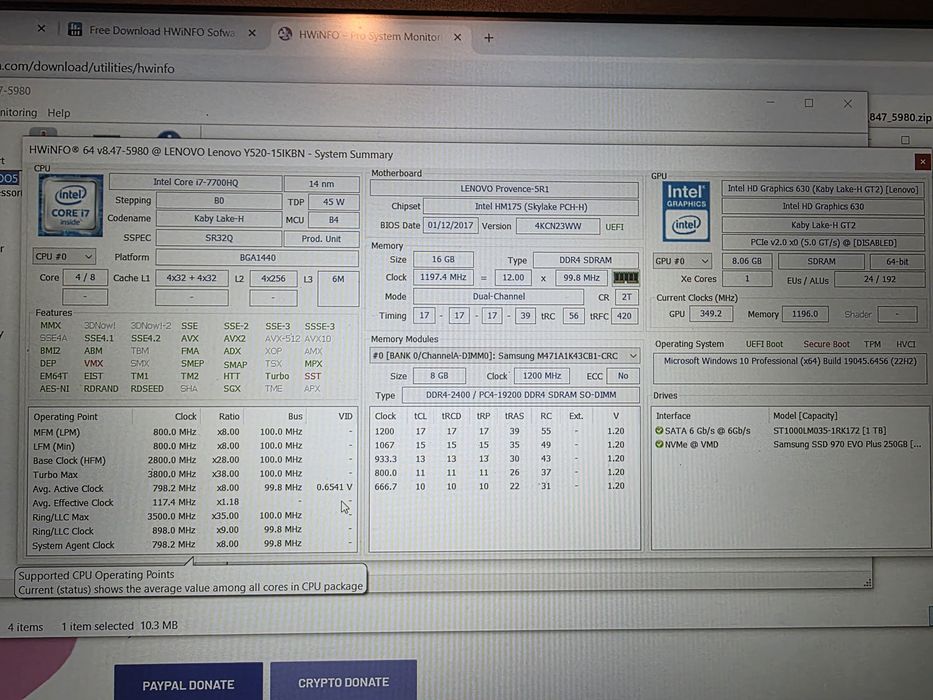Open the Help menu in HWiNFO
Screen dimensions: 933x700
58,112
